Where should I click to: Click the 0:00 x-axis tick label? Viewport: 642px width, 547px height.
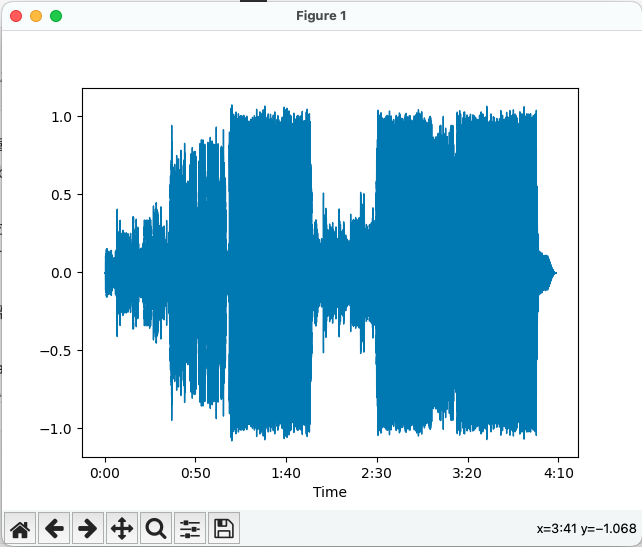click(105, 473)
